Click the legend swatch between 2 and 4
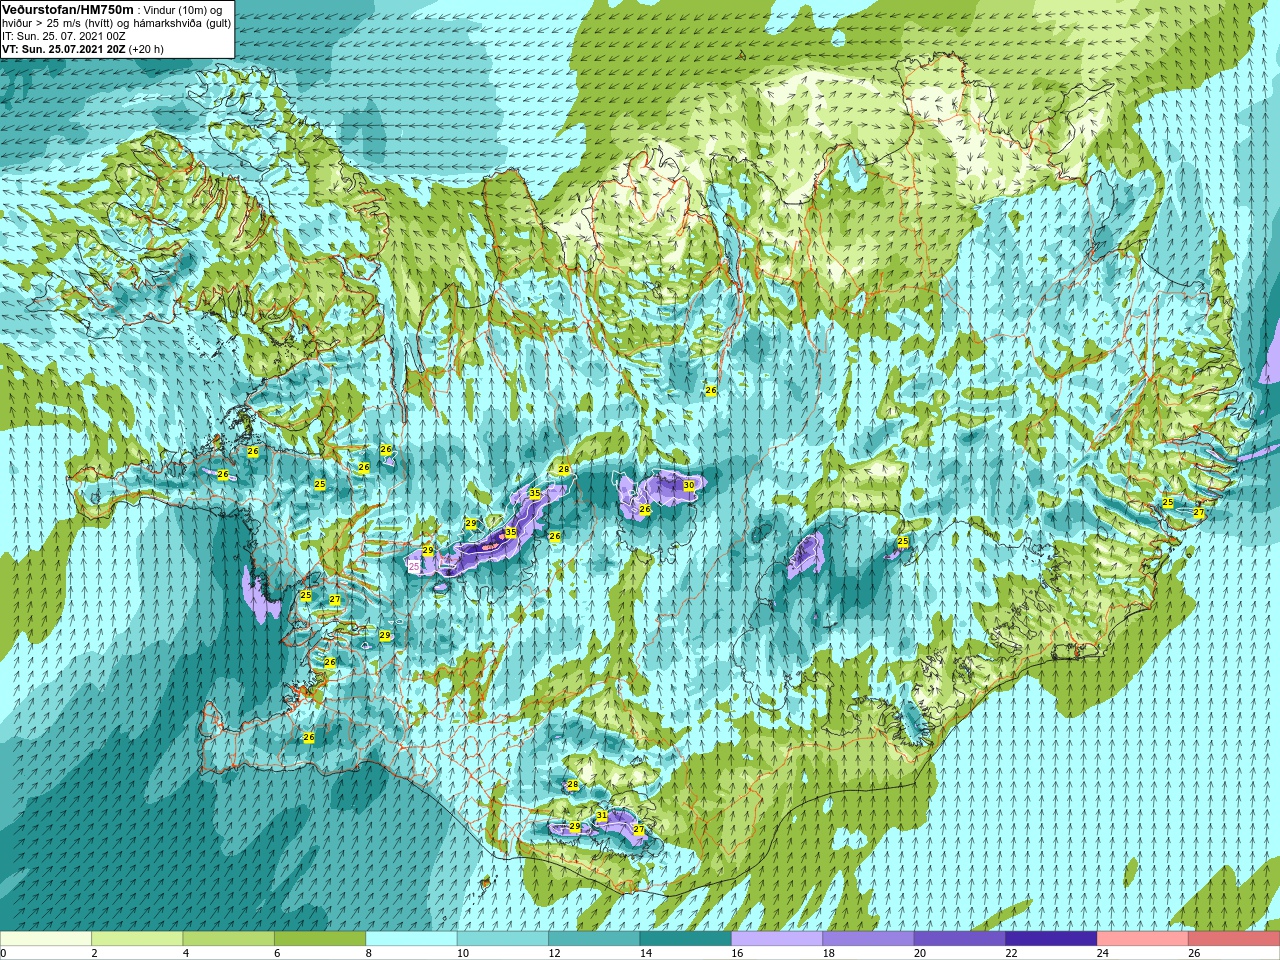Viewport: 1280px width, 960px height. point(137,939)
